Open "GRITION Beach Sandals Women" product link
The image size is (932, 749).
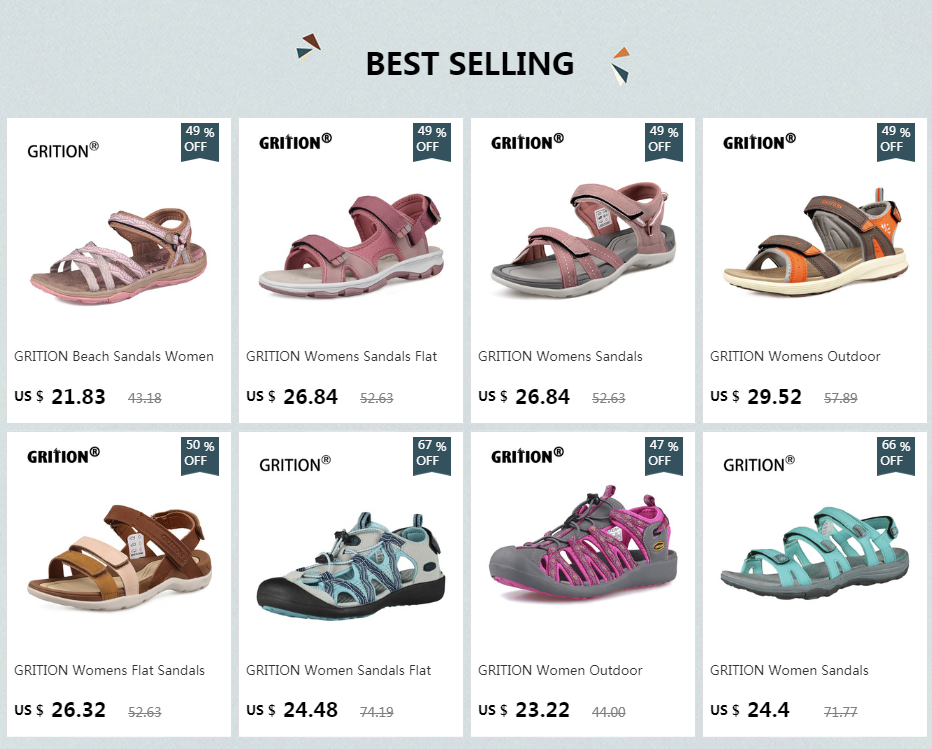pos(114,356)
